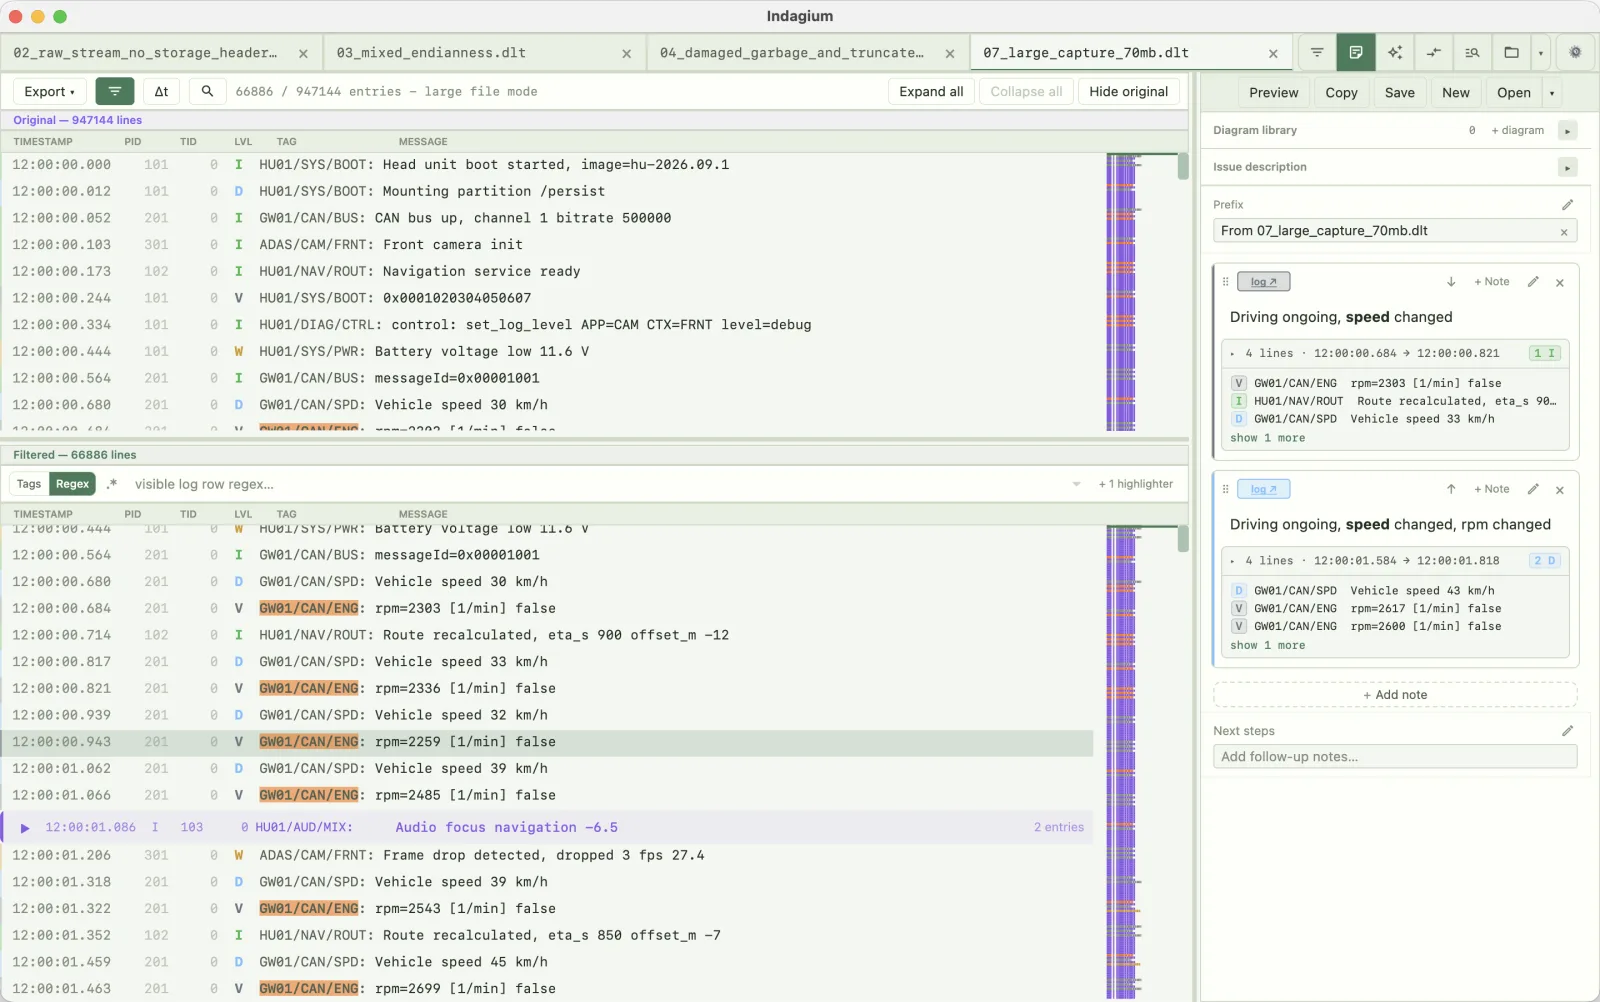Delete the rpm changed note card

click(x=1560, y=490)
